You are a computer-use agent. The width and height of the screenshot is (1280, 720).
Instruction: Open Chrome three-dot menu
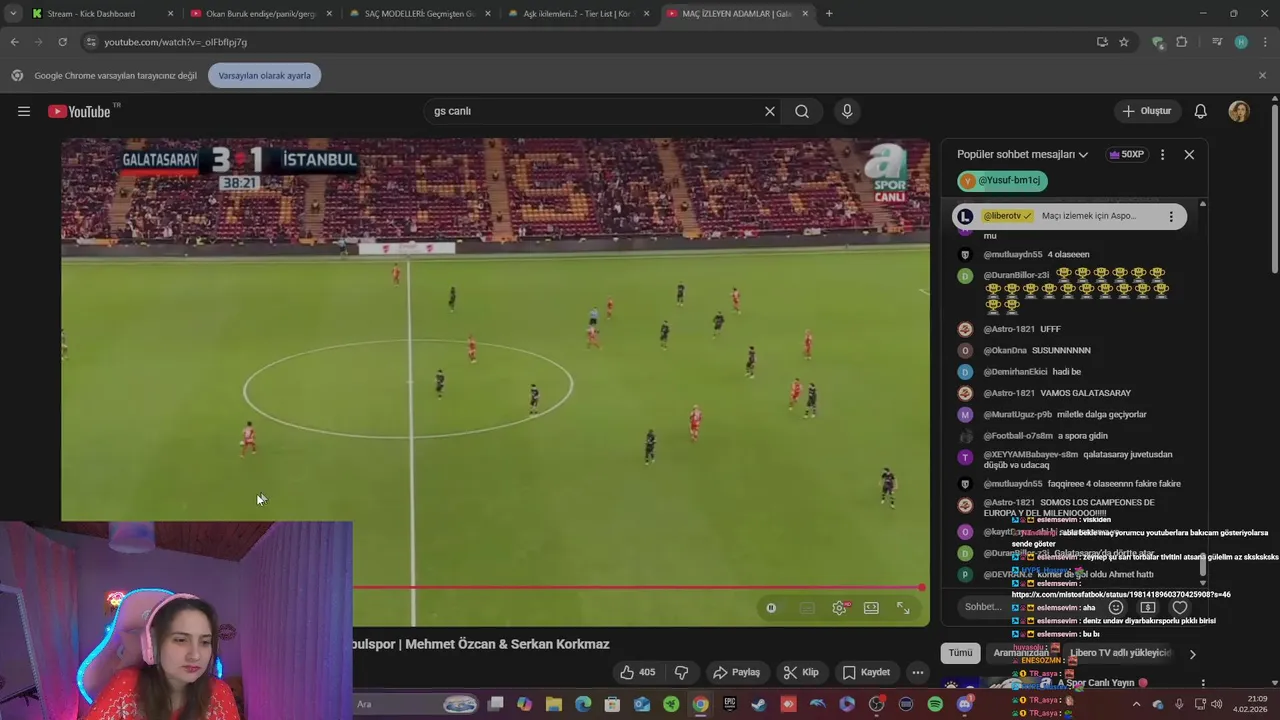click(1264, 42)
